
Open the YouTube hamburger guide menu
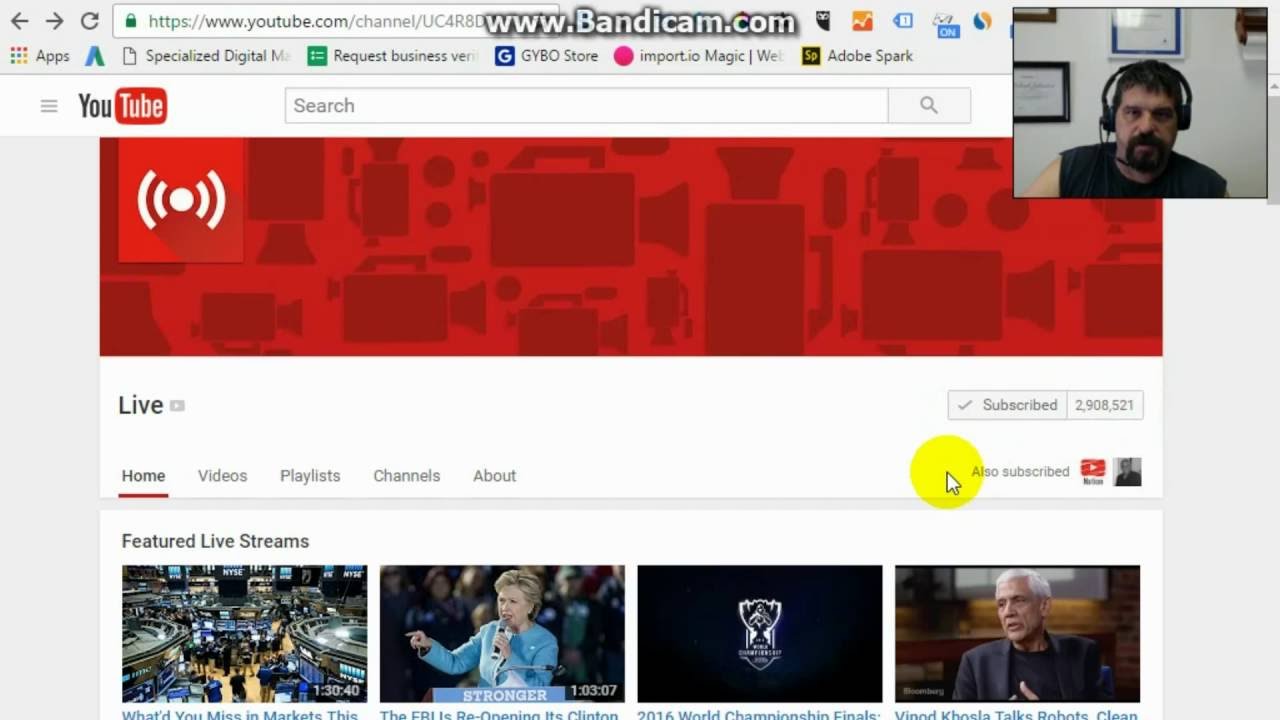49,106
